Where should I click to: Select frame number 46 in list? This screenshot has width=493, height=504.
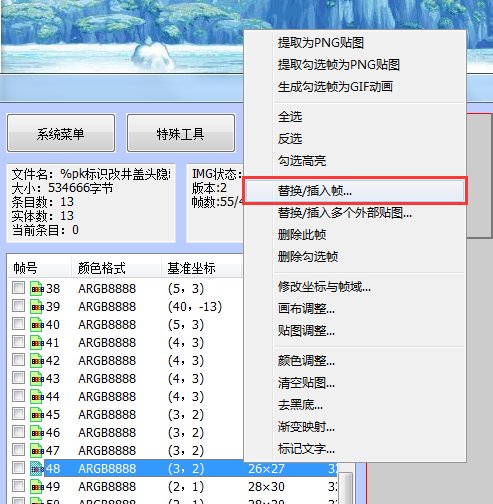[53, 433]
